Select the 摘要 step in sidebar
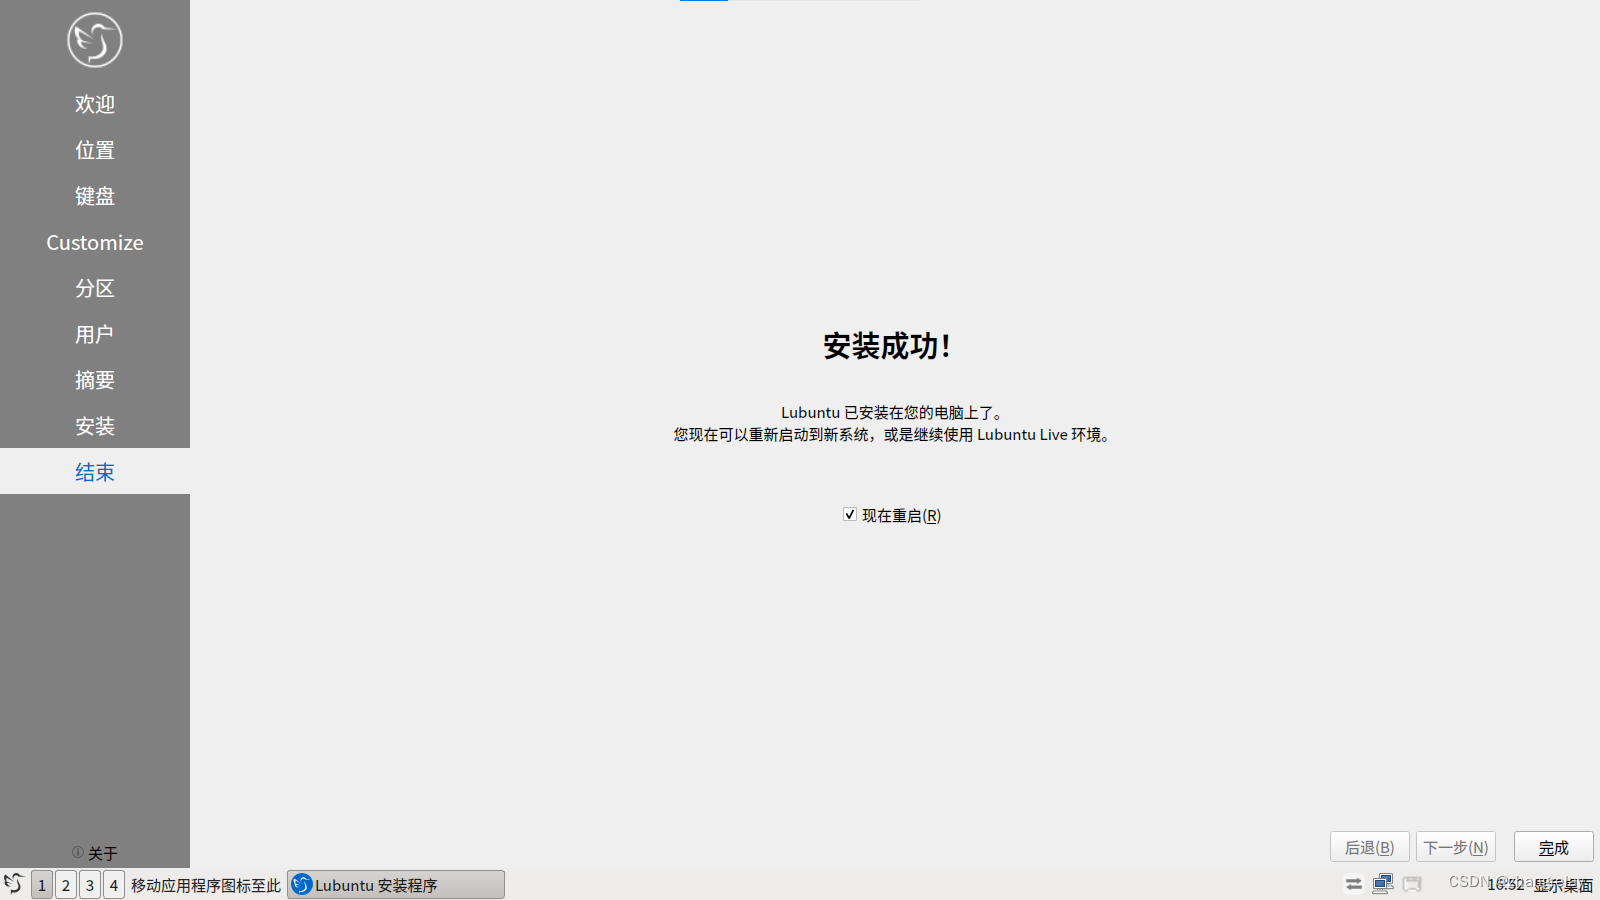Viewport: 1600px width, 900px height. (x=95, y=380)
